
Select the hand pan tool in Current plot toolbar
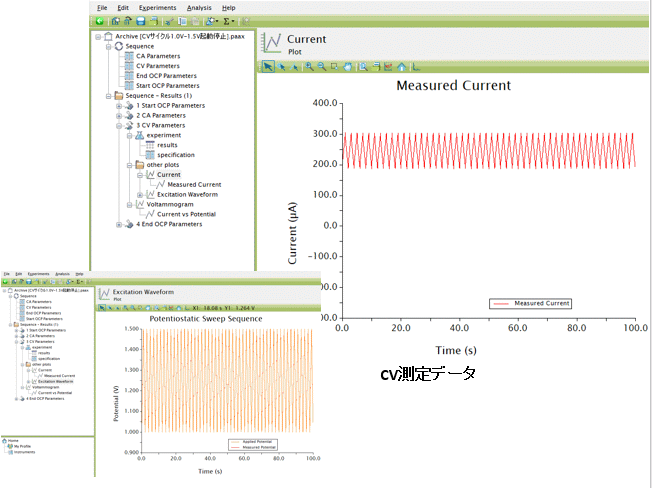(348, 67)
